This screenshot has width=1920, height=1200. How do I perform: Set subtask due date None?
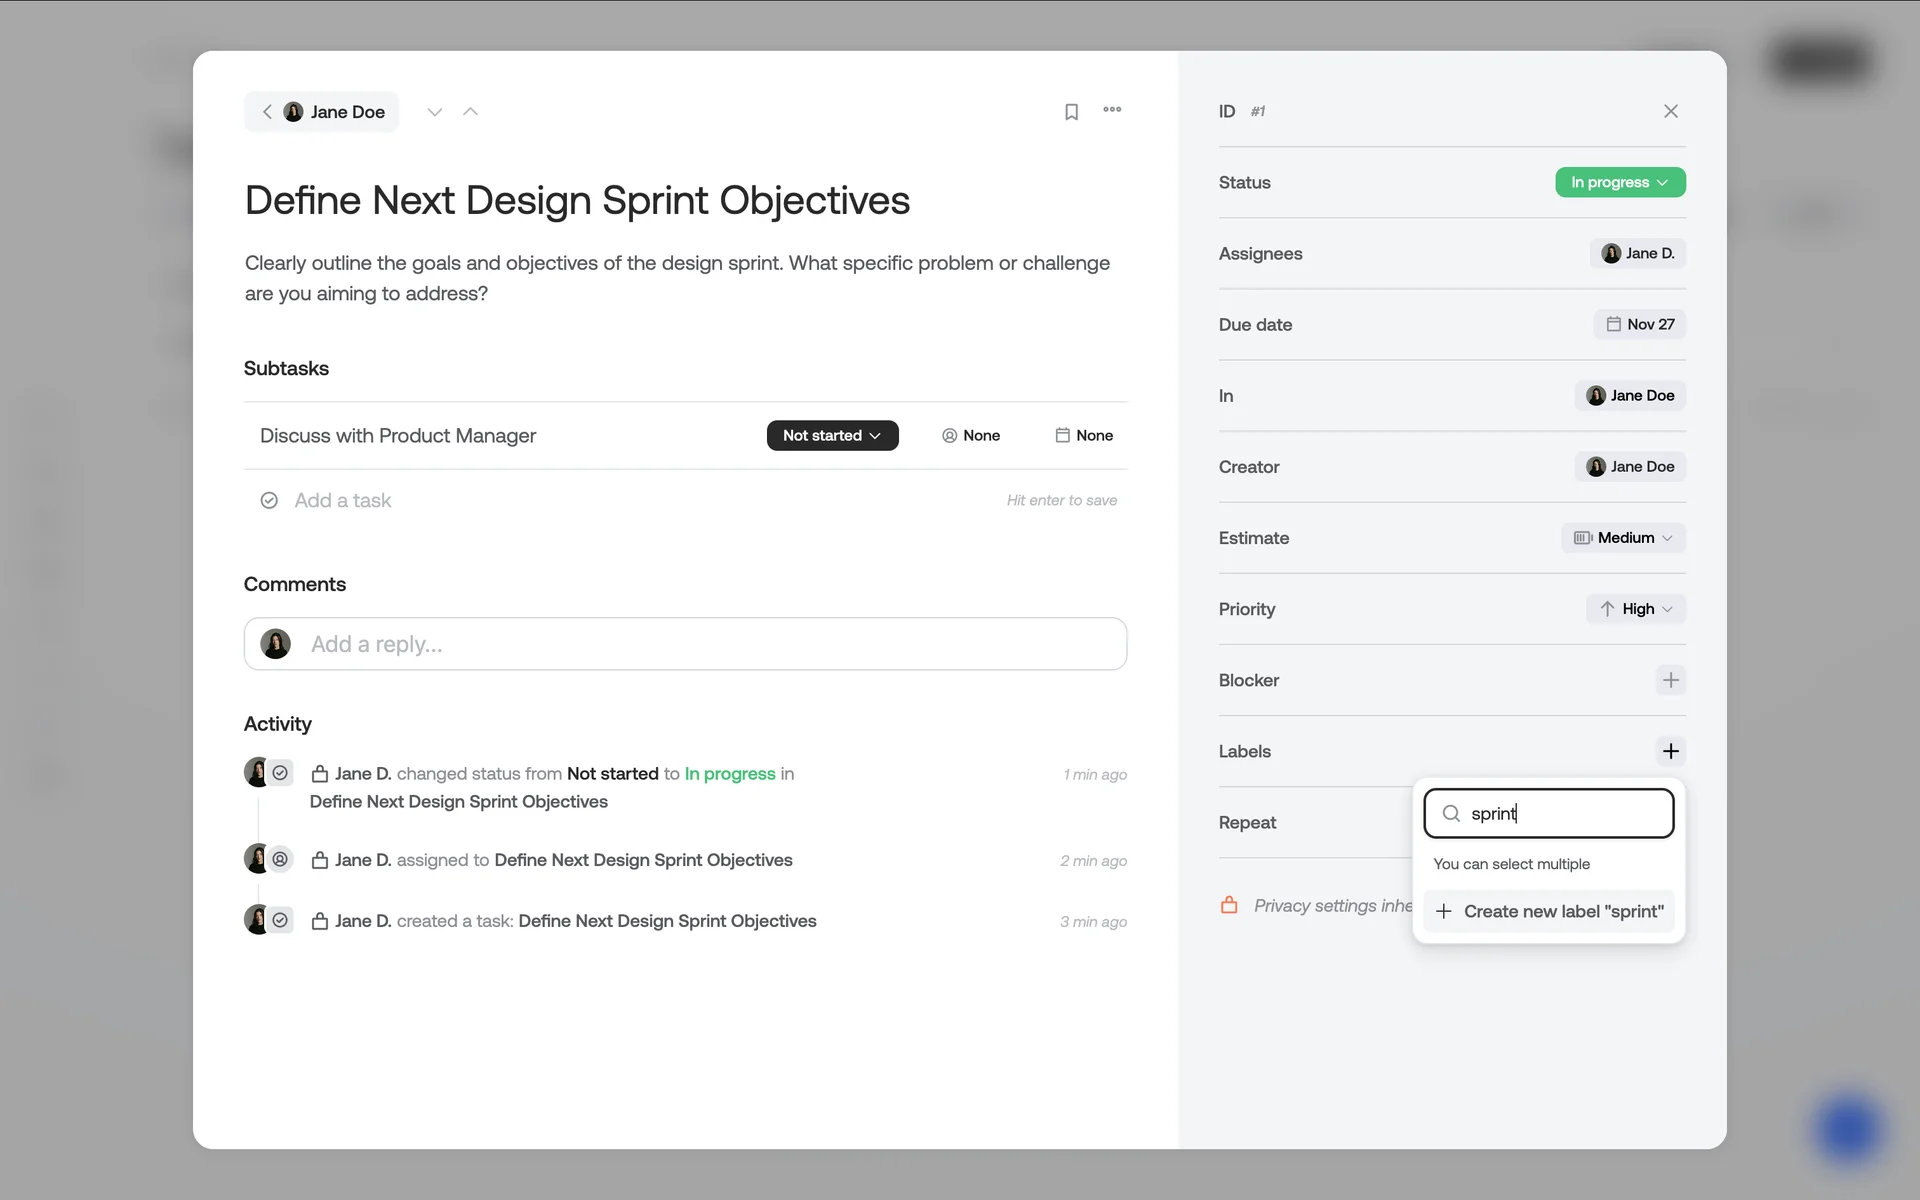[1084, 435]
